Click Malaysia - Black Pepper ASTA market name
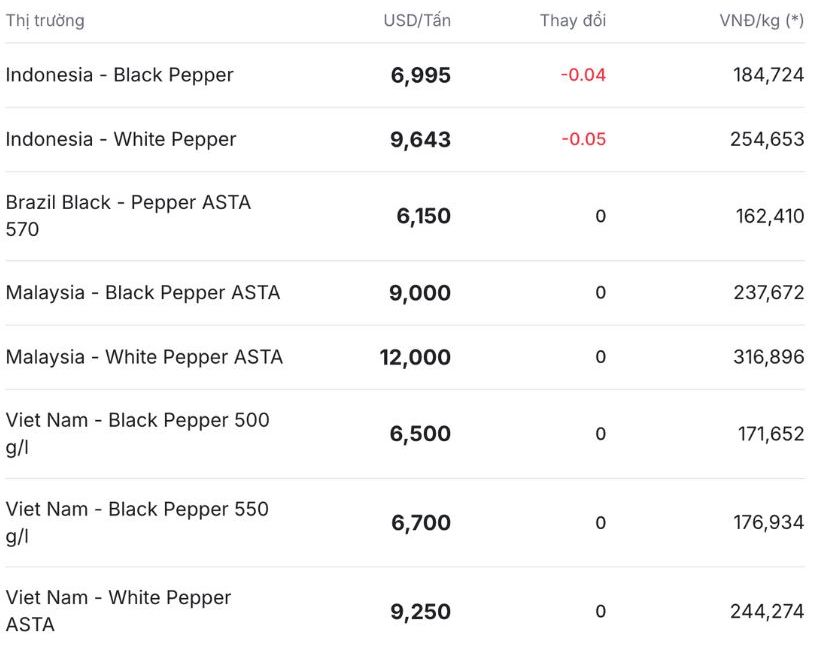The width and height of the screenshot is (818, 653). tap(143, 293)
